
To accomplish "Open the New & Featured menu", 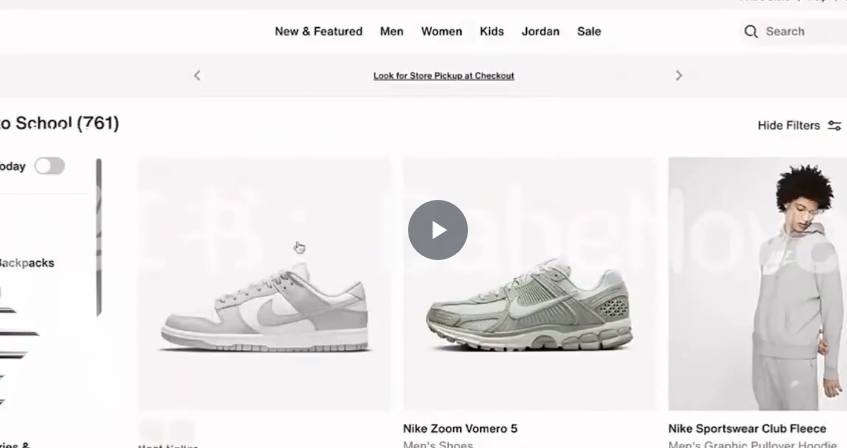I will tap(319, 31).
